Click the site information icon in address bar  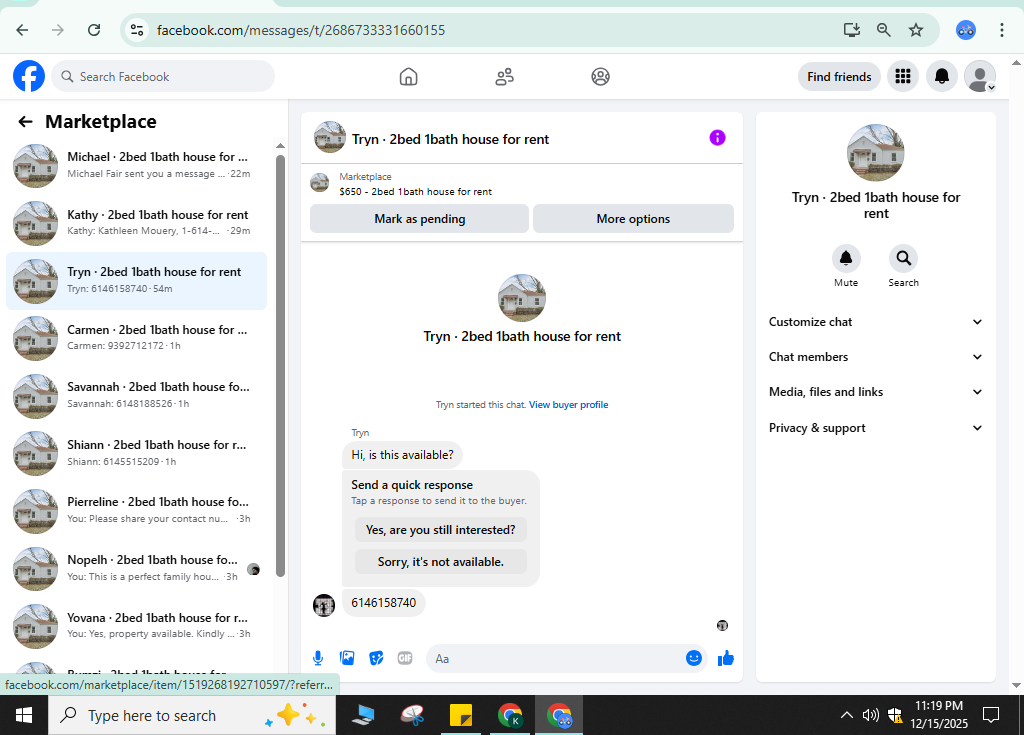[x=136, y=30]
